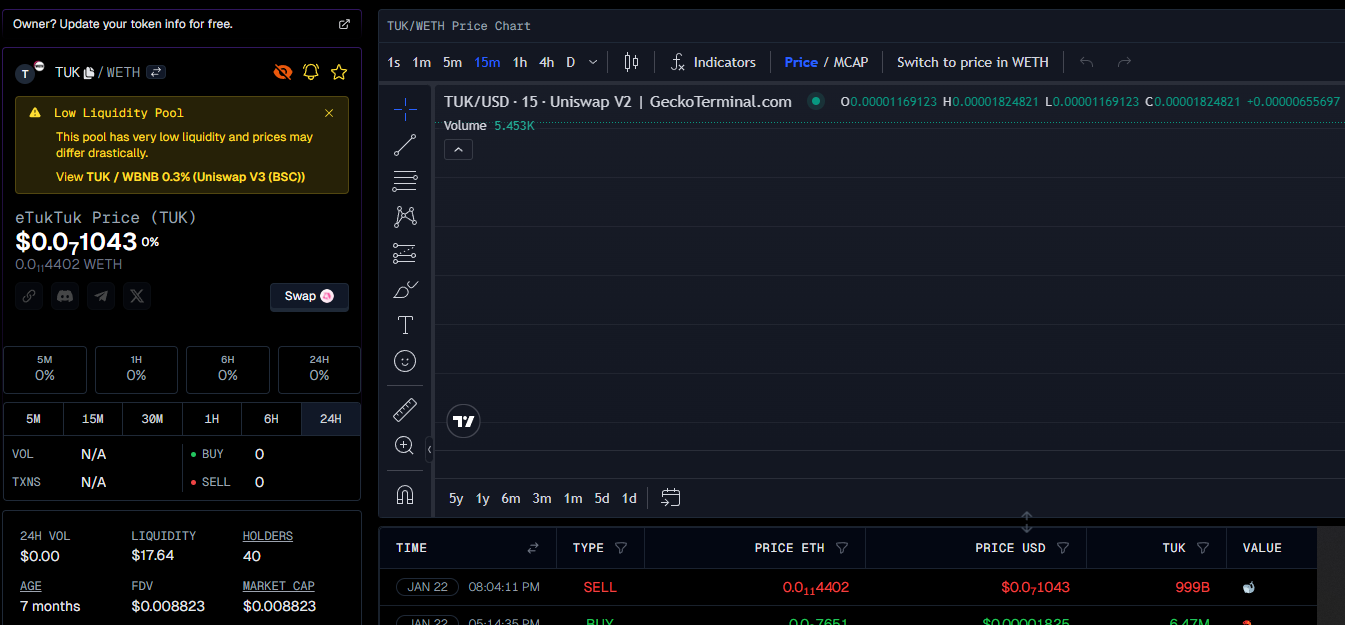Image resolution: width=1345 pixels, height=625 pixels.
Task: Open the chart timeframe dropdown arrow
Action: pyautogui.click(x=593, y=62)
